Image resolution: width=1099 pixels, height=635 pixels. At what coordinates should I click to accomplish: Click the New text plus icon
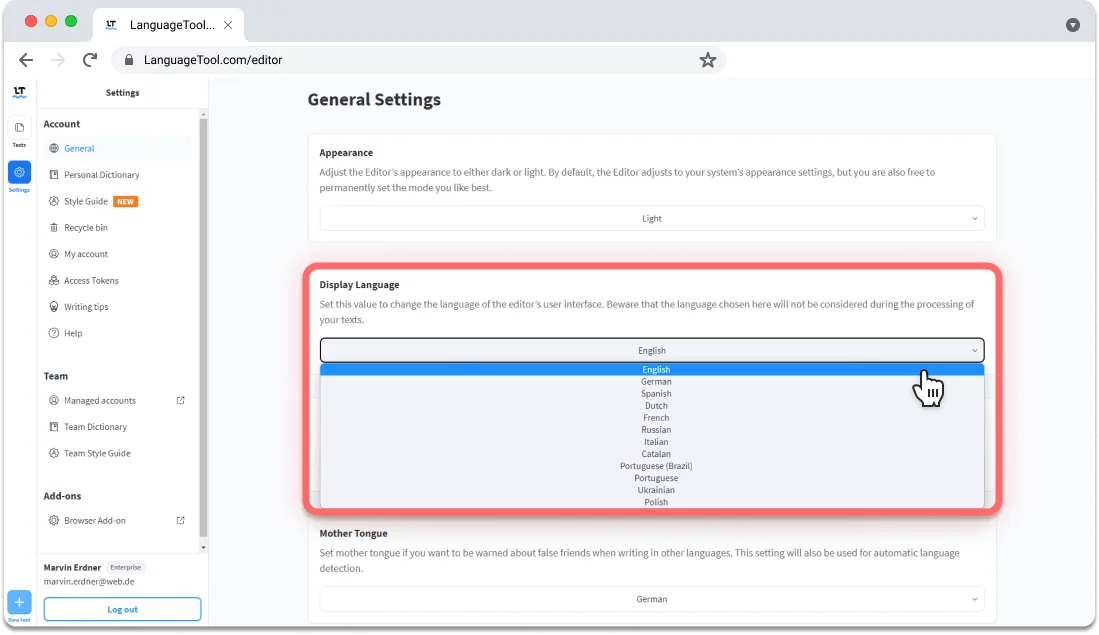pyautogui.click(x=19, y=601)
